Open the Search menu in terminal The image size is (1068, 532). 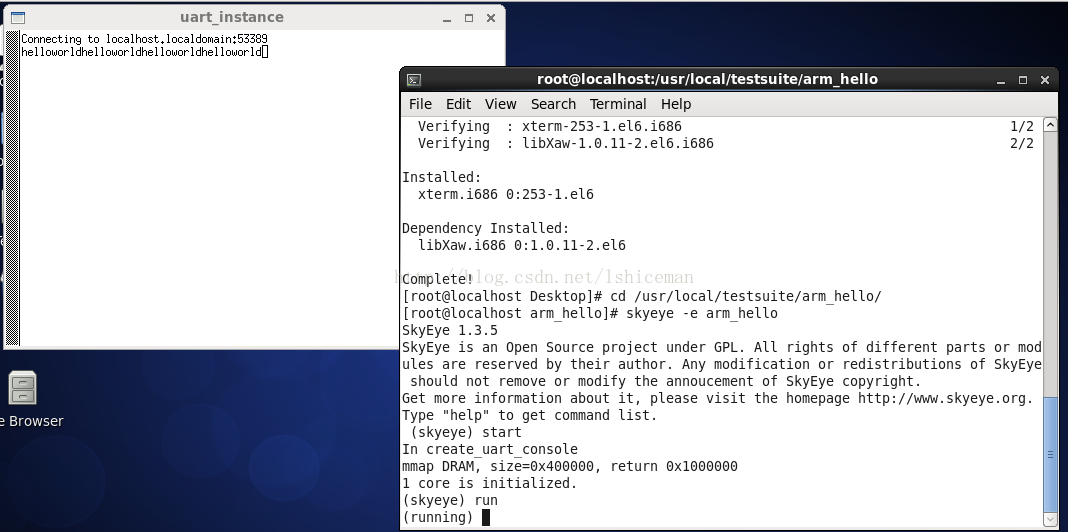[x=553, y=104]
